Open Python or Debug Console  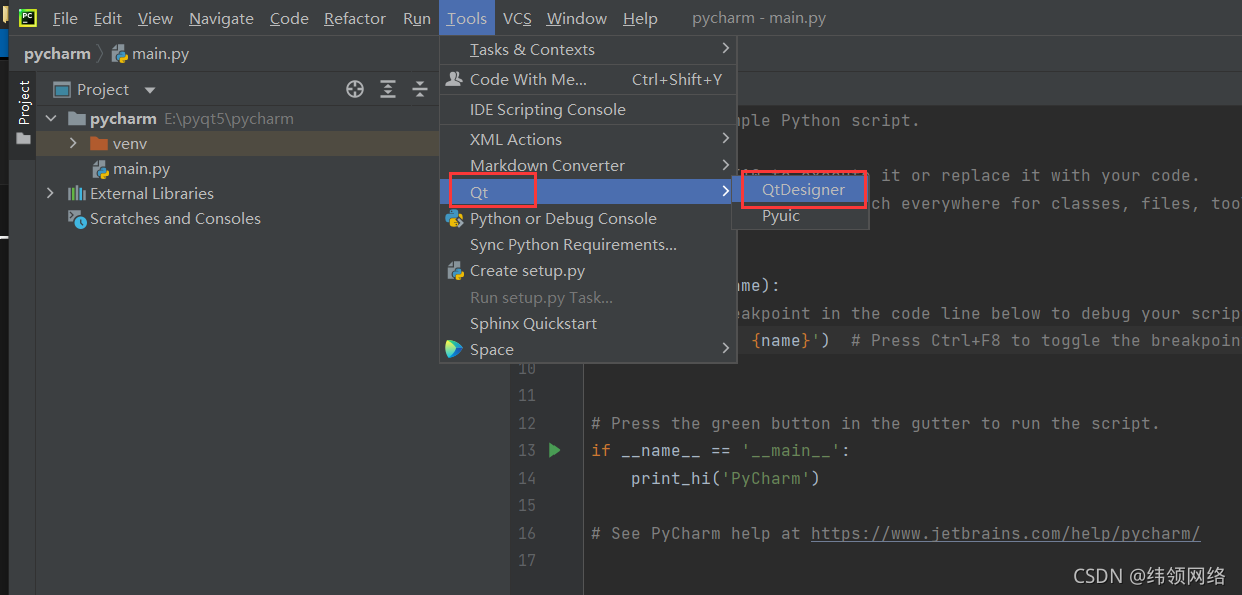[x=588, y=218]
